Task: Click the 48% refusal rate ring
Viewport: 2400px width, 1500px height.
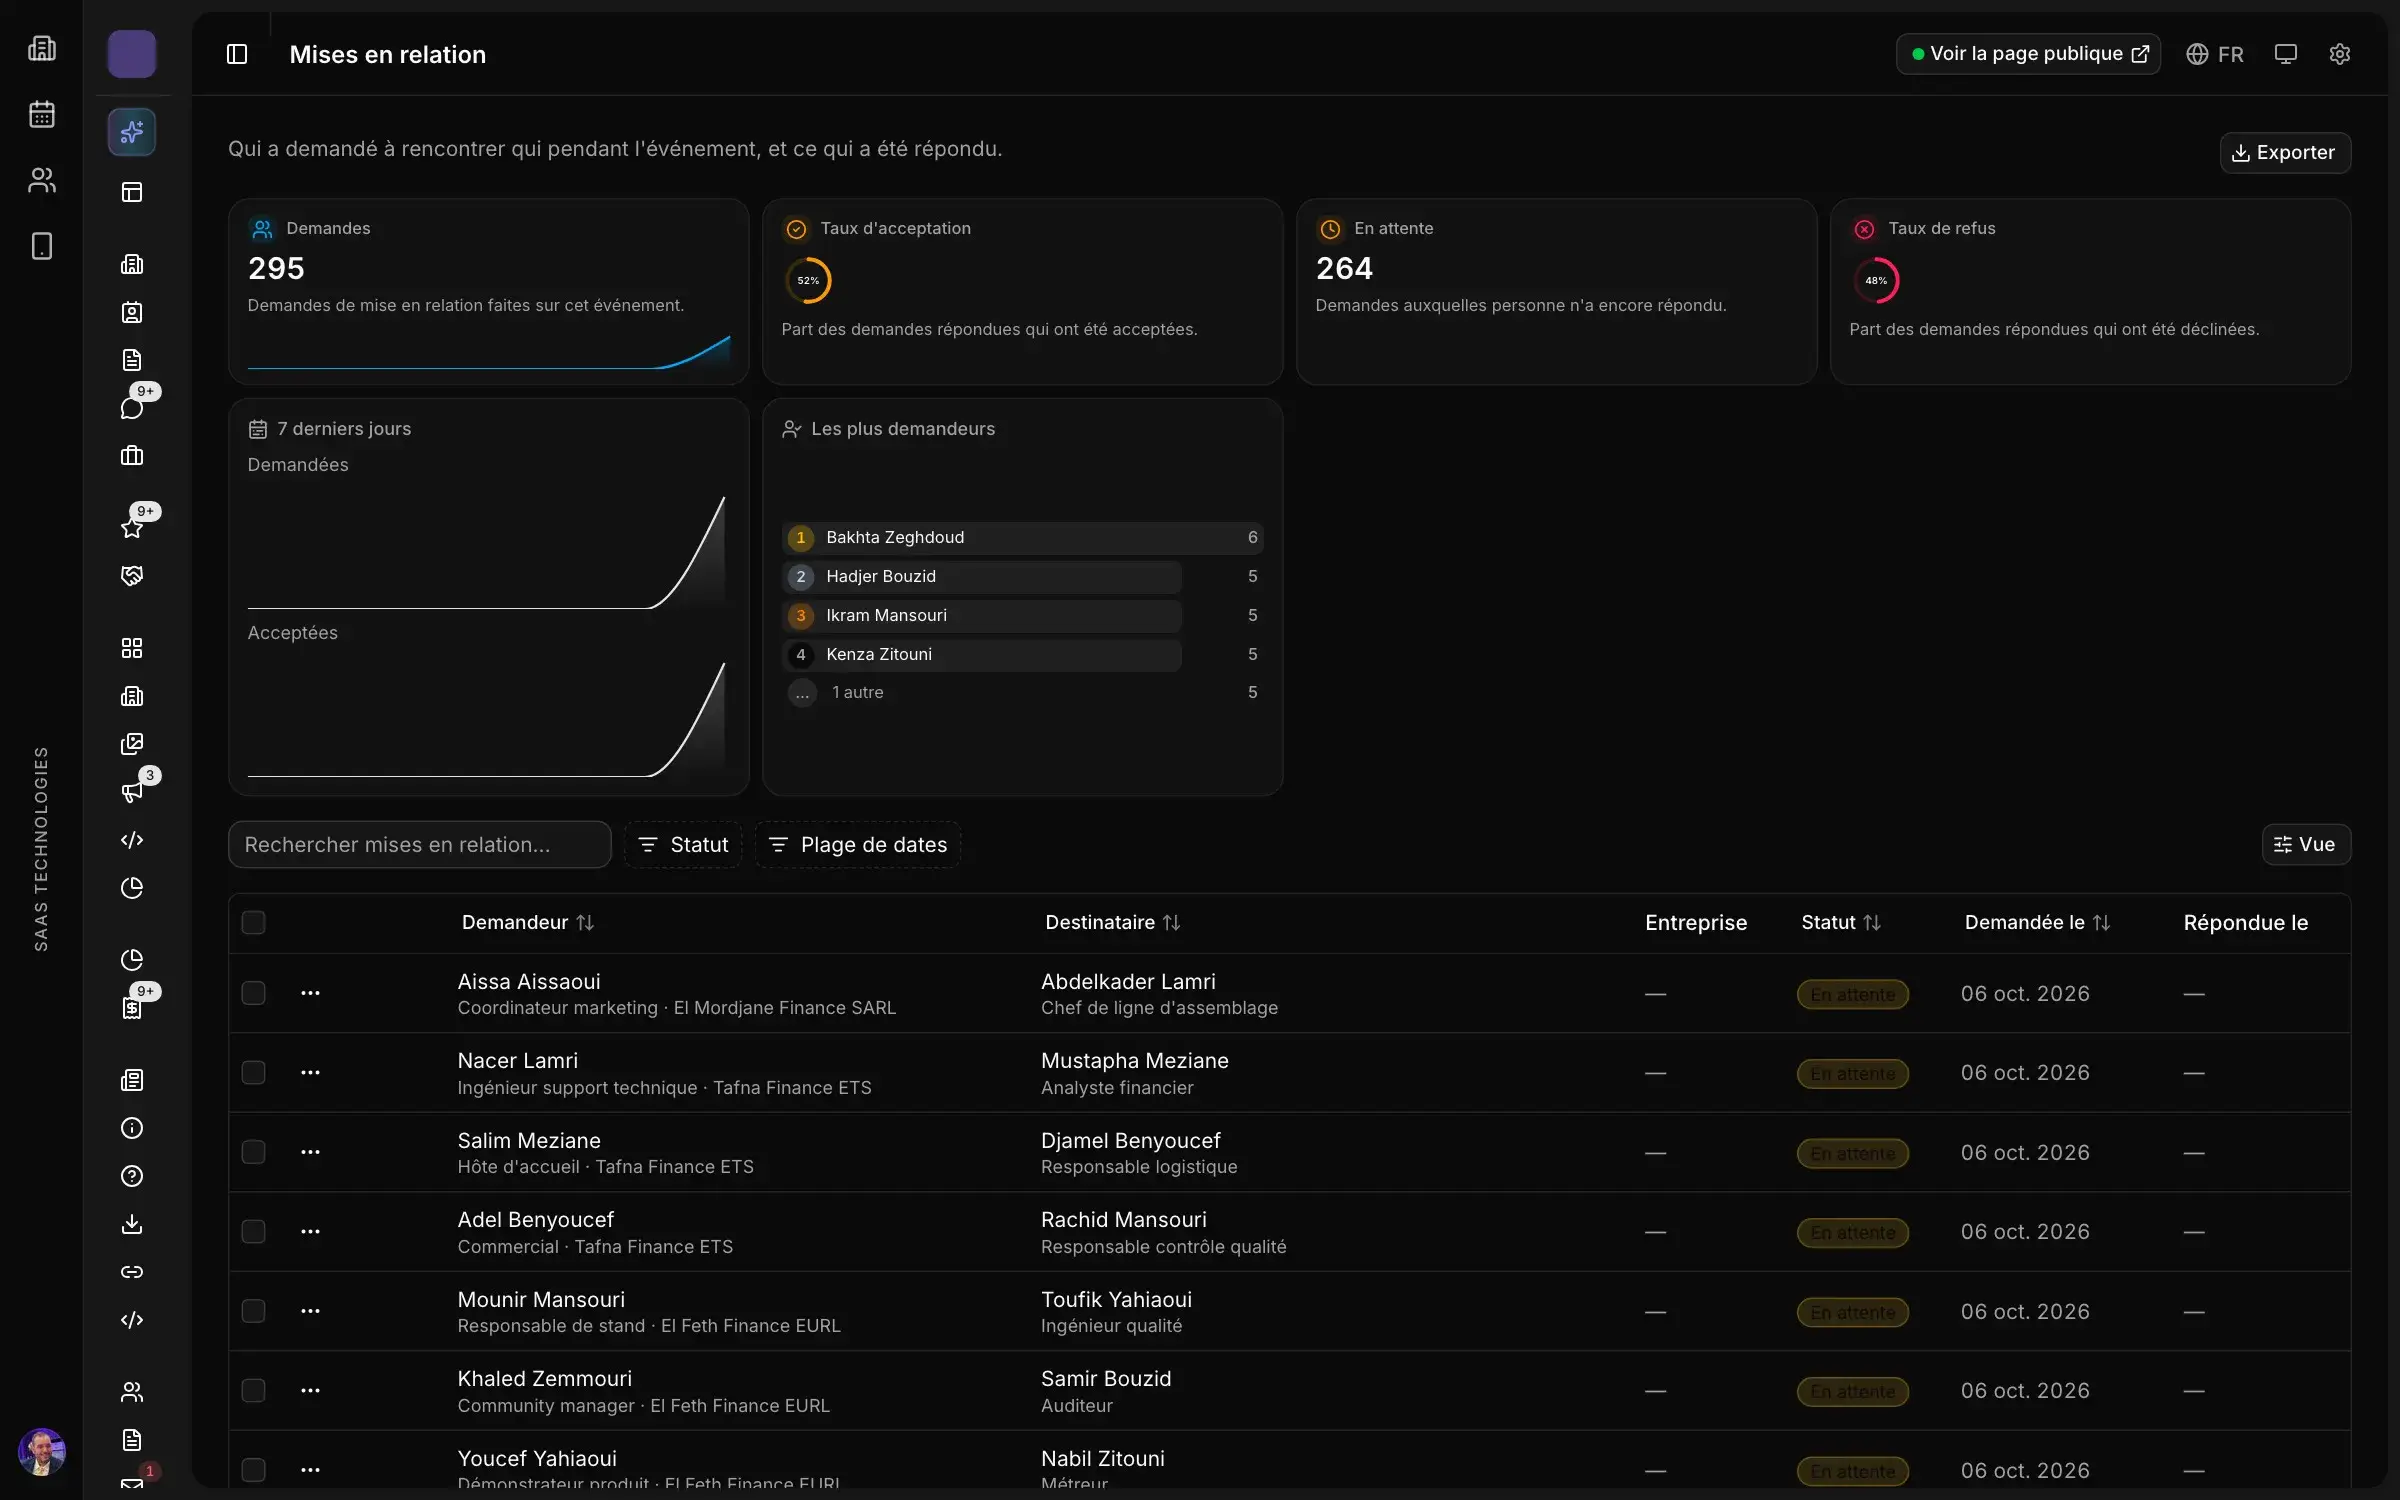Action: pyautogui.click(x=1876, y=281)
